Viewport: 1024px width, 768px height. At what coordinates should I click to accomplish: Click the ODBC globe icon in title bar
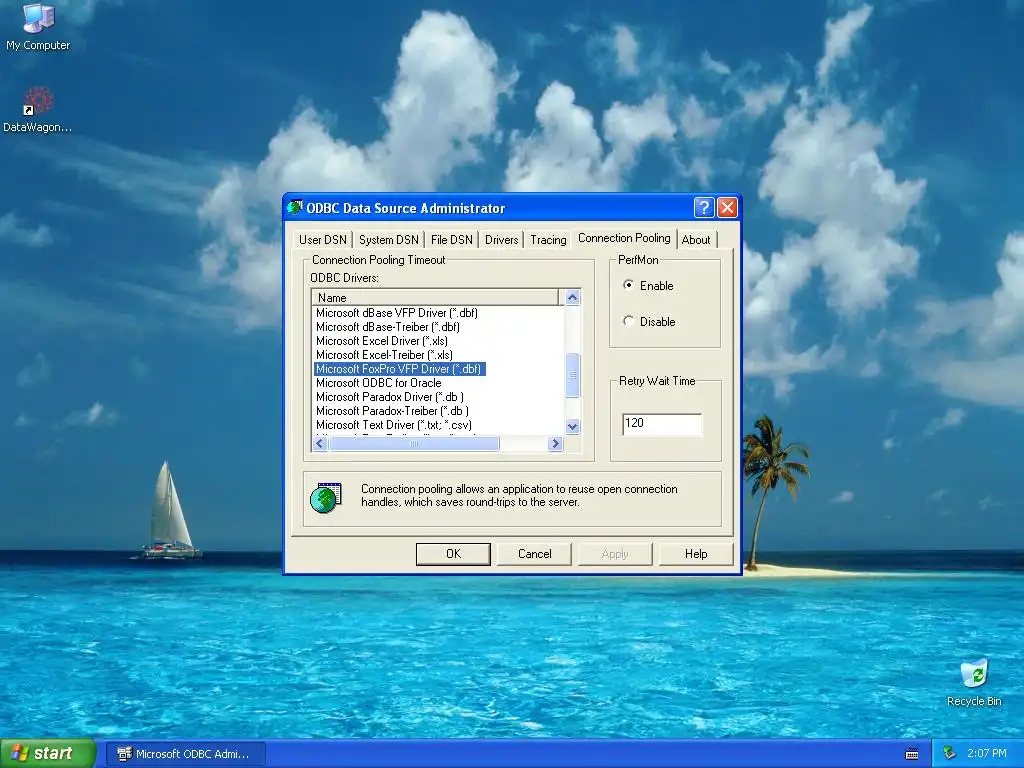tap(295, 208)
